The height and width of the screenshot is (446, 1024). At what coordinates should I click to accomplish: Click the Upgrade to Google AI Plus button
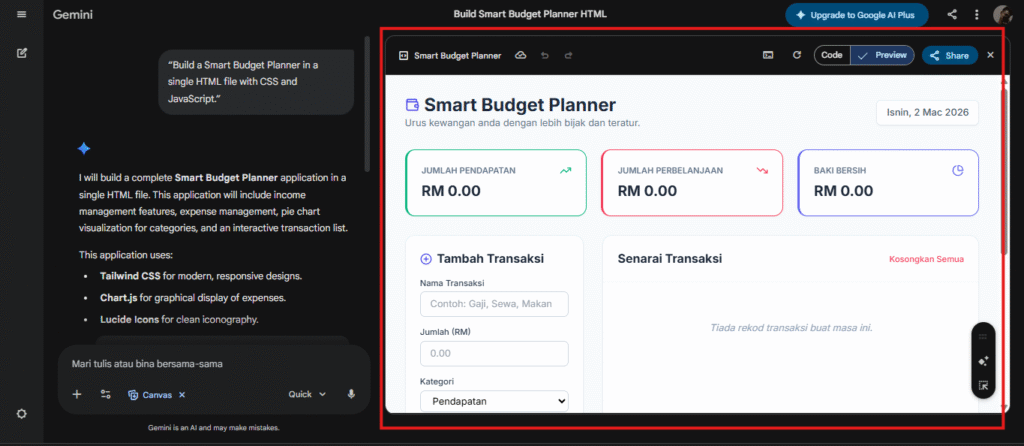click(857, 15)
